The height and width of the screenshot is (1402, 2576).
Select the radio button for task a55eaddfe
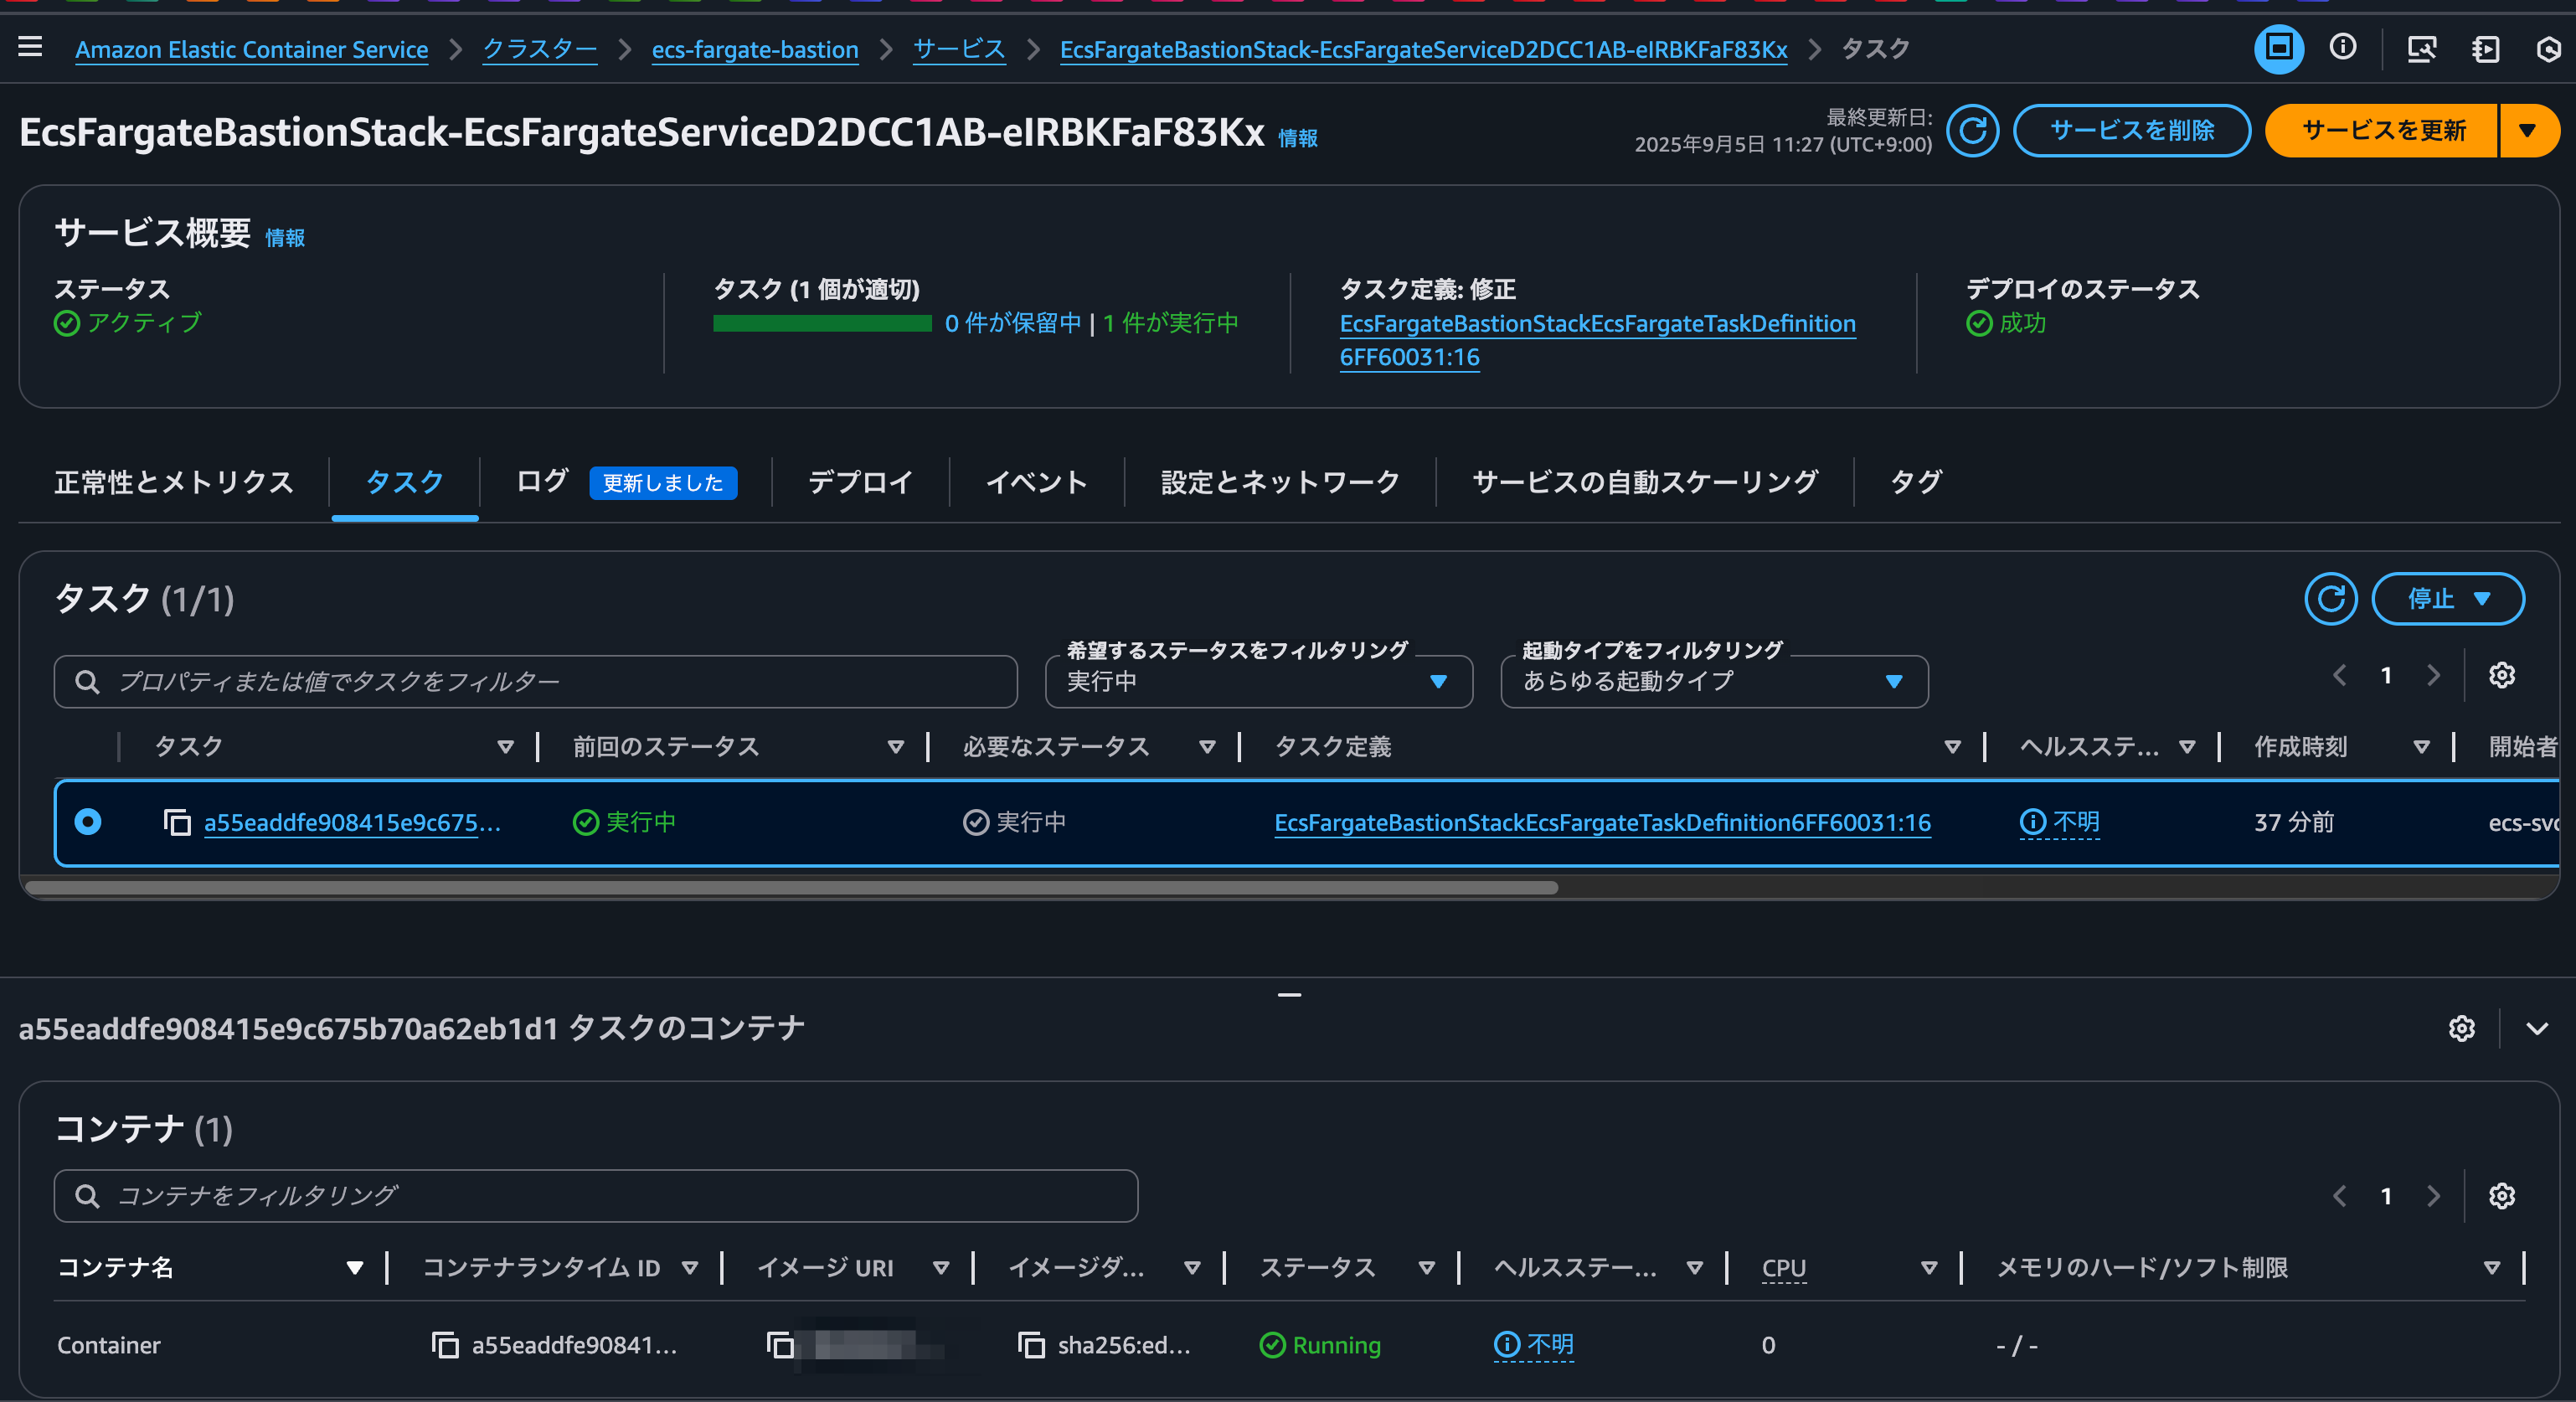(88, 822)
